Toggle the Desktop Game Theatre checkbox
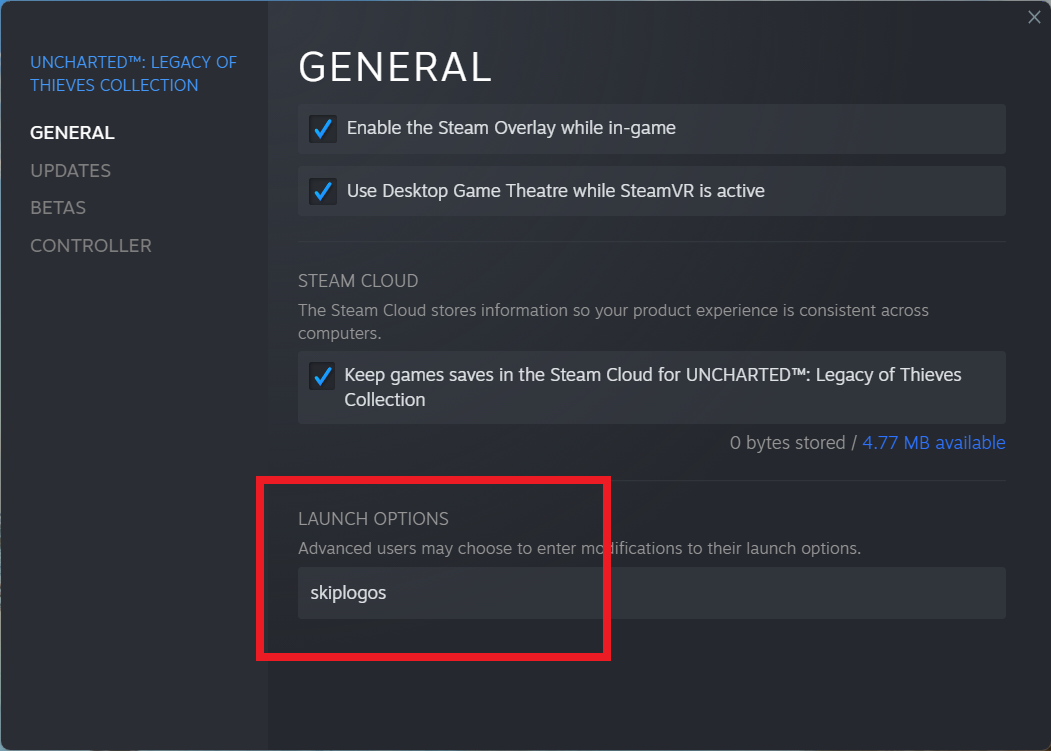Viewport: 1051px width, 751px height. [x=322, y=191]
